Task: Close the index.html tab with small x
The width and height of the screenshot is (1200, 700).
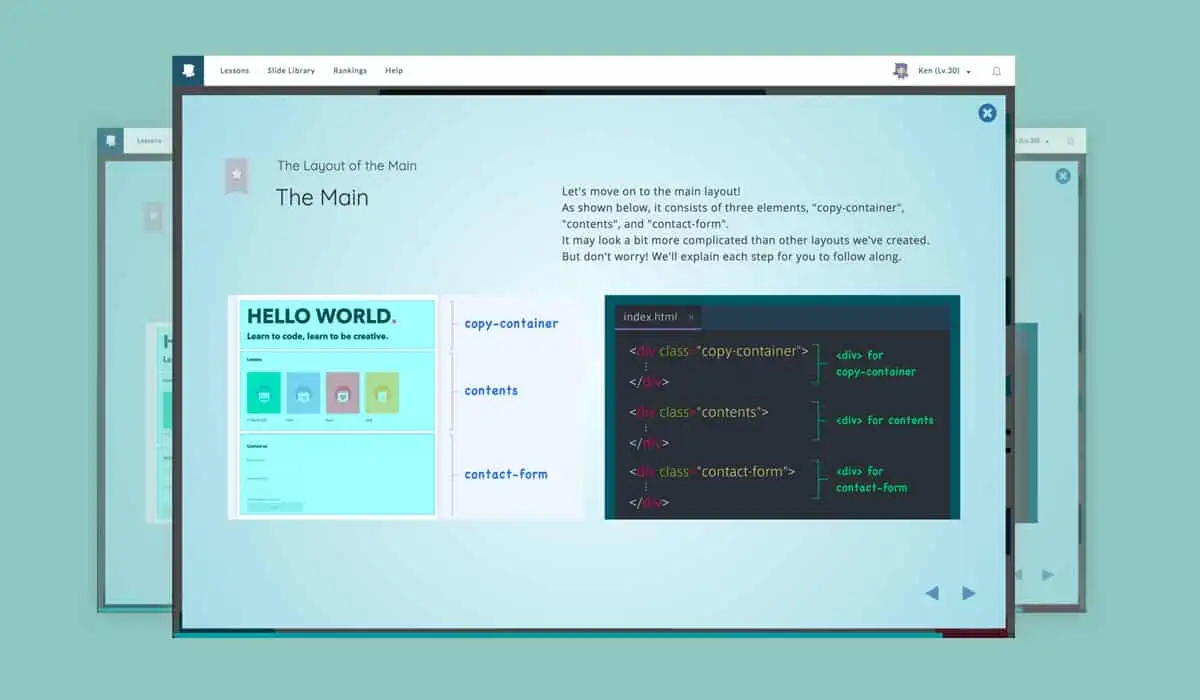Action: click(691, 317)
